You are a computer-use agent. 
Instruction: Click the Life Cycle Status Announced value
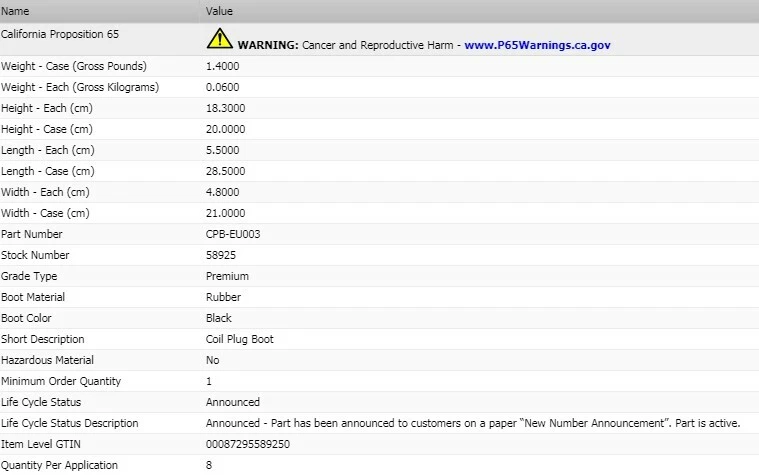coord(232,402)
